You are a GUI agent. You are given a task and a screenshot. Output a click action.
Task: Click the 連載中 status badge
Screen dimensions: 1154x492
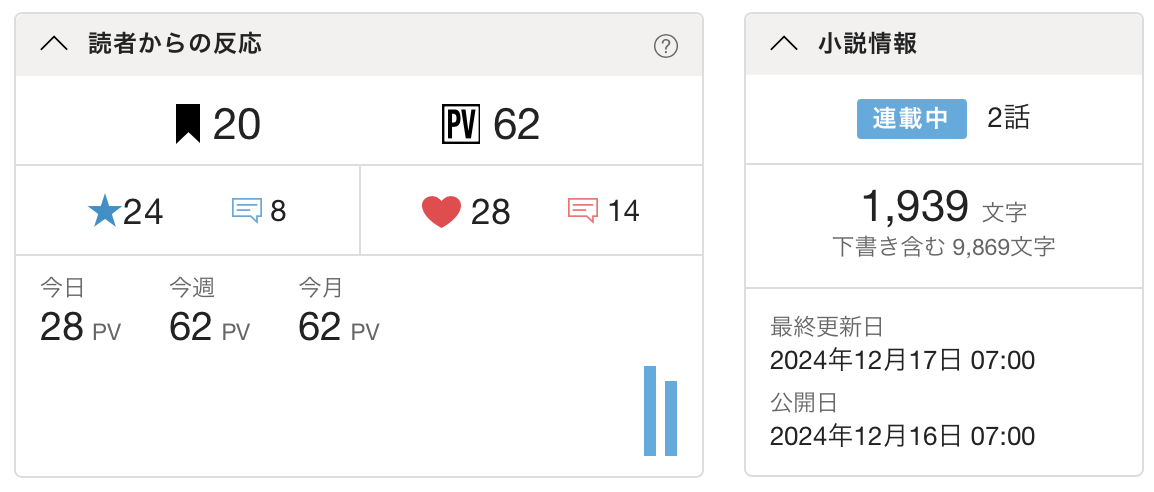(x=911, y=119)
